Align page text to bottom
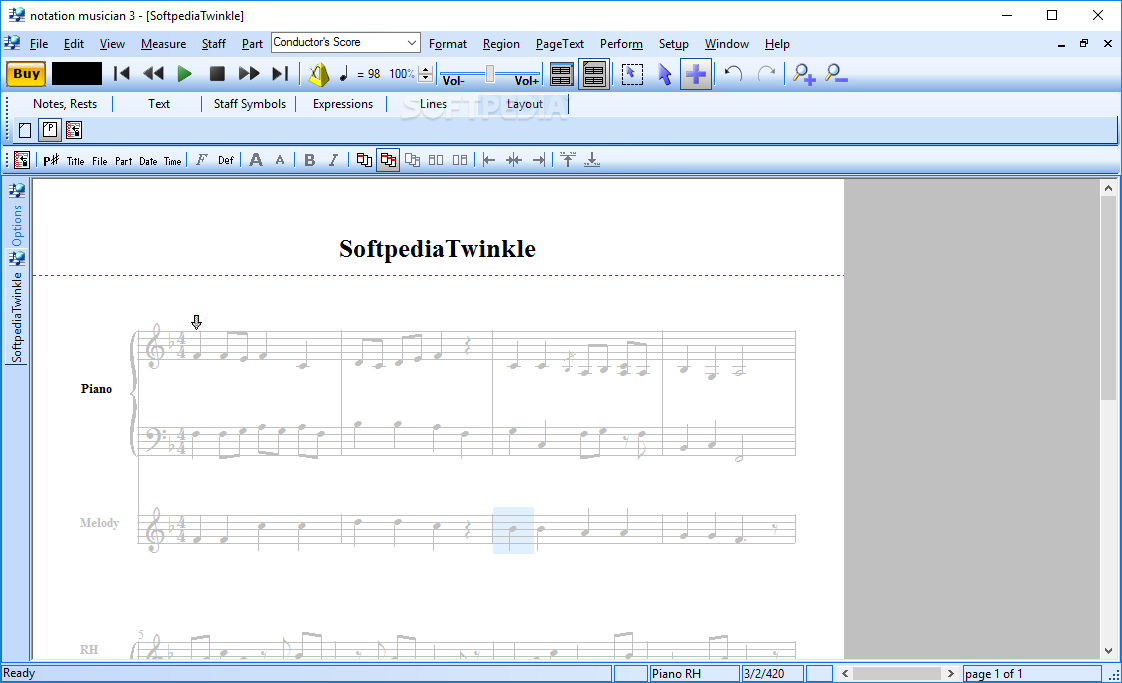Screen dimensions: 1122x683 pos(592,160)
